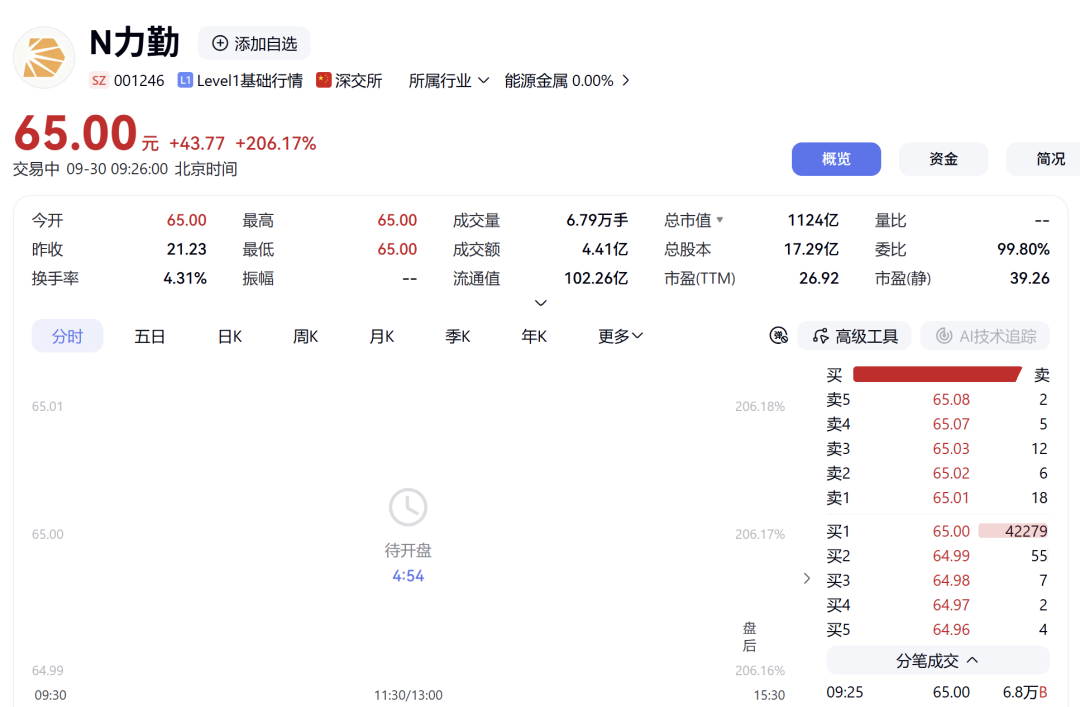Screen dimensions: 1080x707
Task: Click the 卖5 price 65.08
Action: click(951, 400)
